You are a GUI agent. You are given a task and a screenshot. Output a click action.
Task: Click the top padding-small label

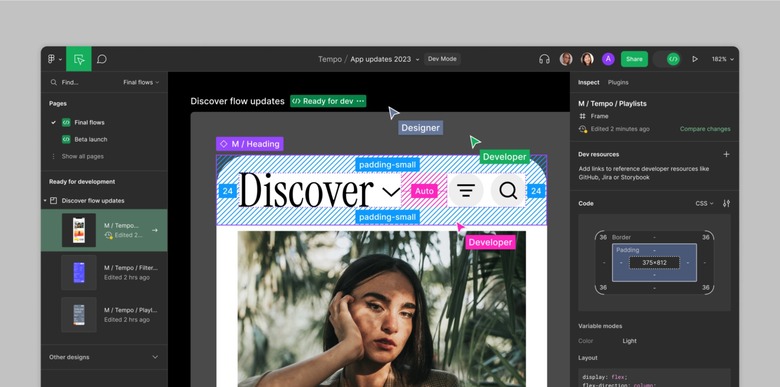pos(388,165)
